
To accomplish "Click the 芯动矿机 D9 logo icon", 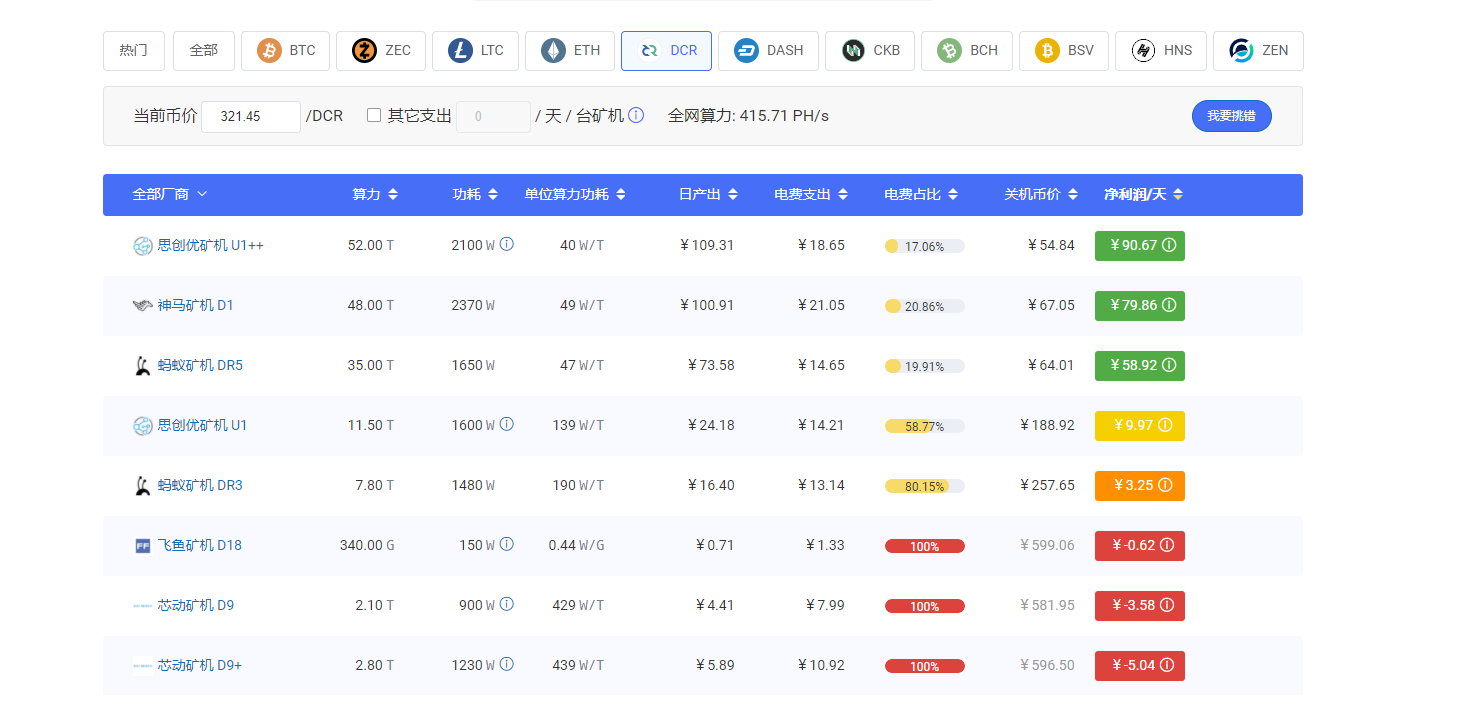I will click(143, 606).
